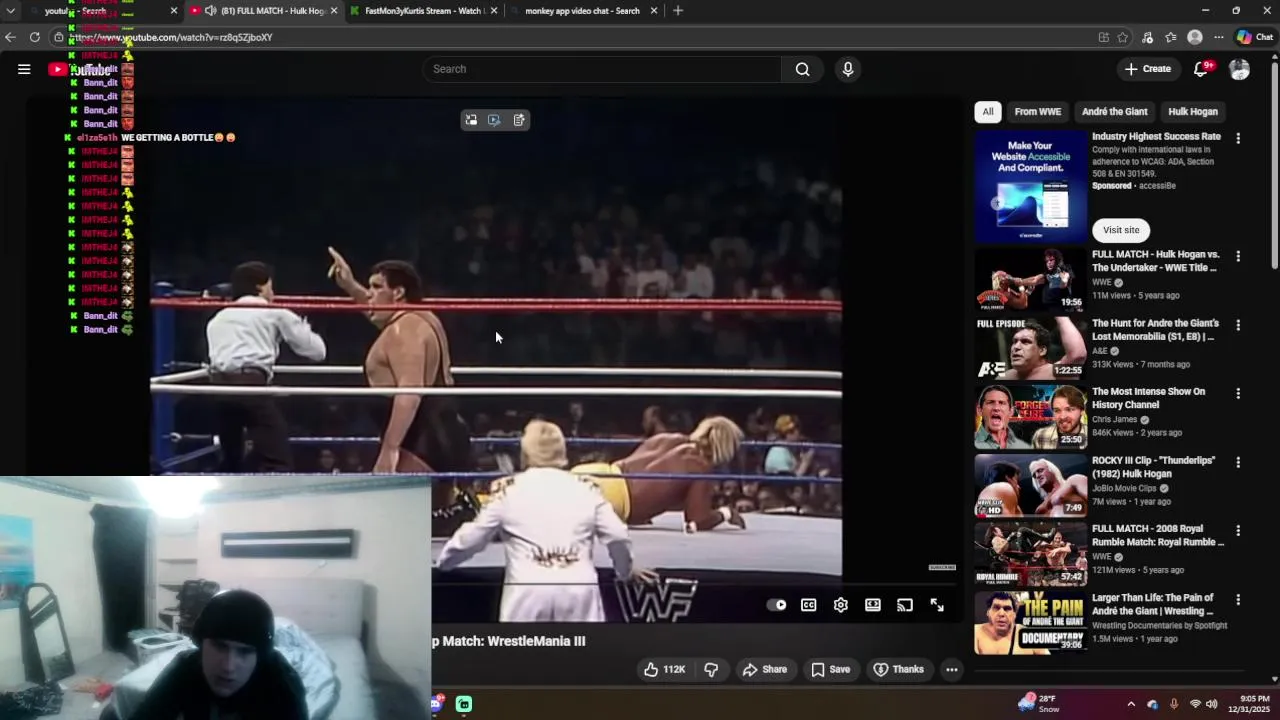Select the From WWE filter chip

click(1038, 112)
